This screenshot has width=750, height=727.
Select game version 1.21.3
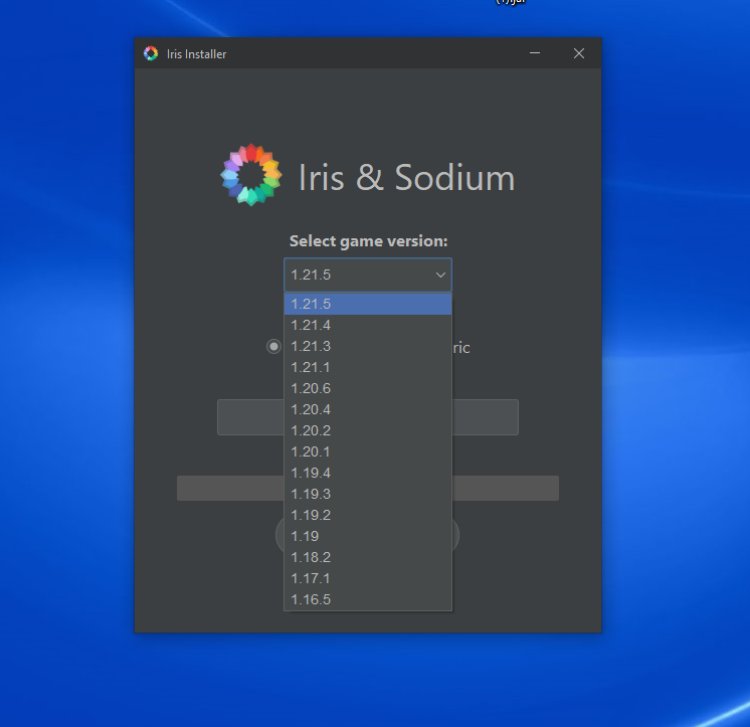[367, 346]
